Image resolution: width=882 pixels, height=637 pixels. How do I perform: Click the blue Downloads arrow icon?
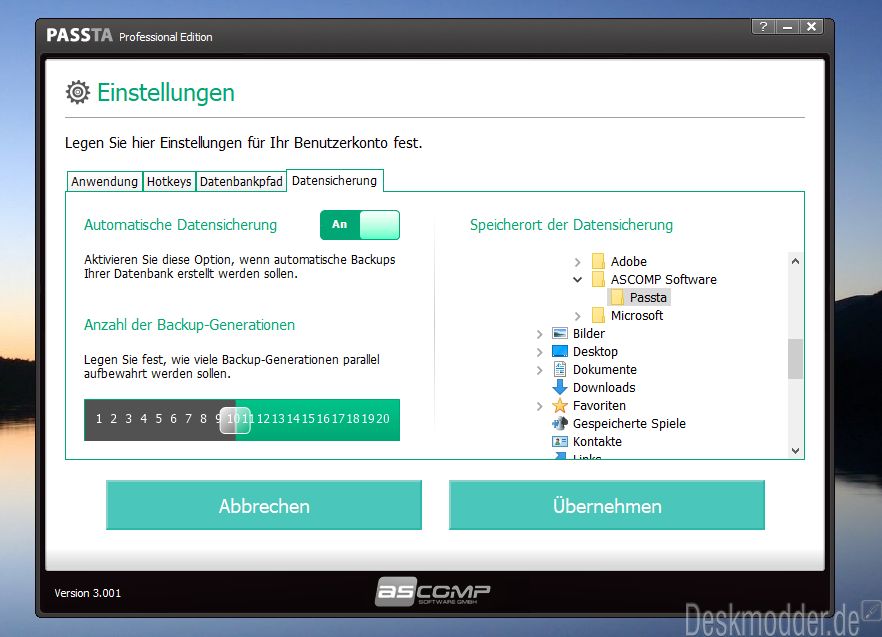coord(560,387)
